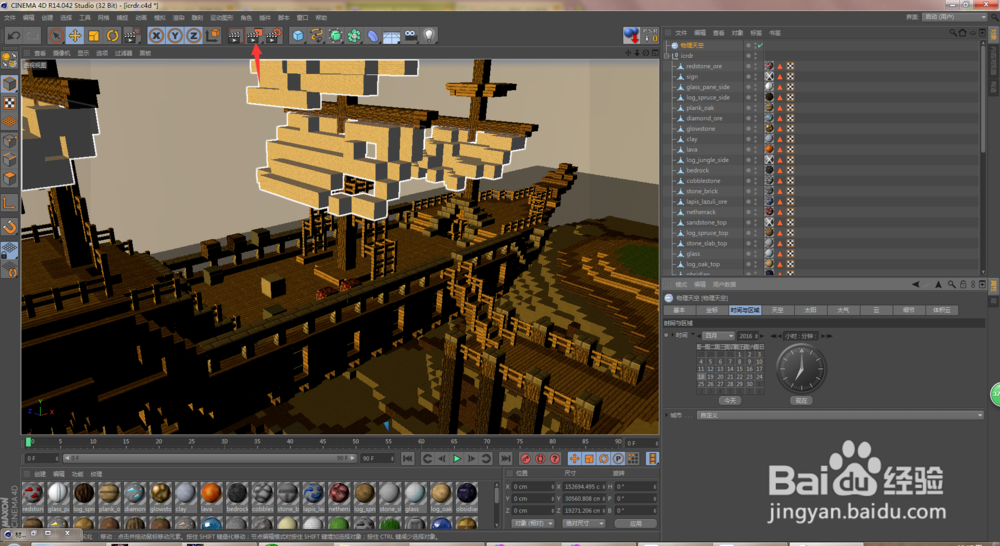Click the lock icon in attribute manager
The width and height of the screenshot is (1000, 546).
[x=963, y=284]
